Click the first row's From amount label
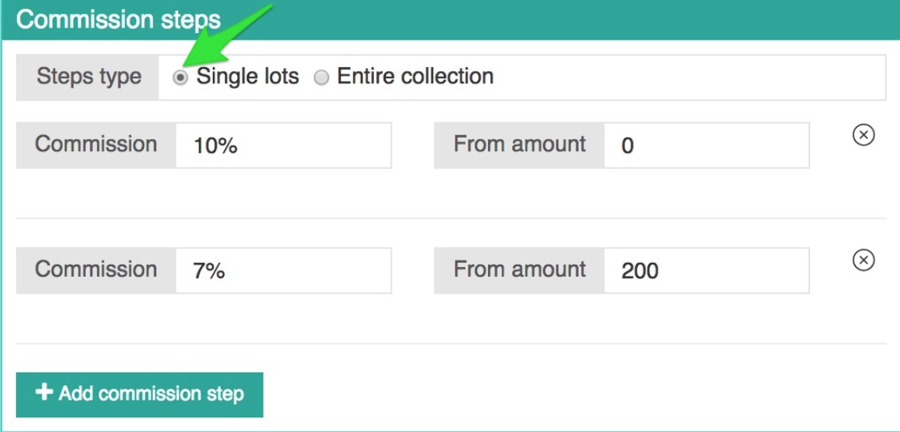The height and width of the screenshot is (432, 900). pos(519,144)
